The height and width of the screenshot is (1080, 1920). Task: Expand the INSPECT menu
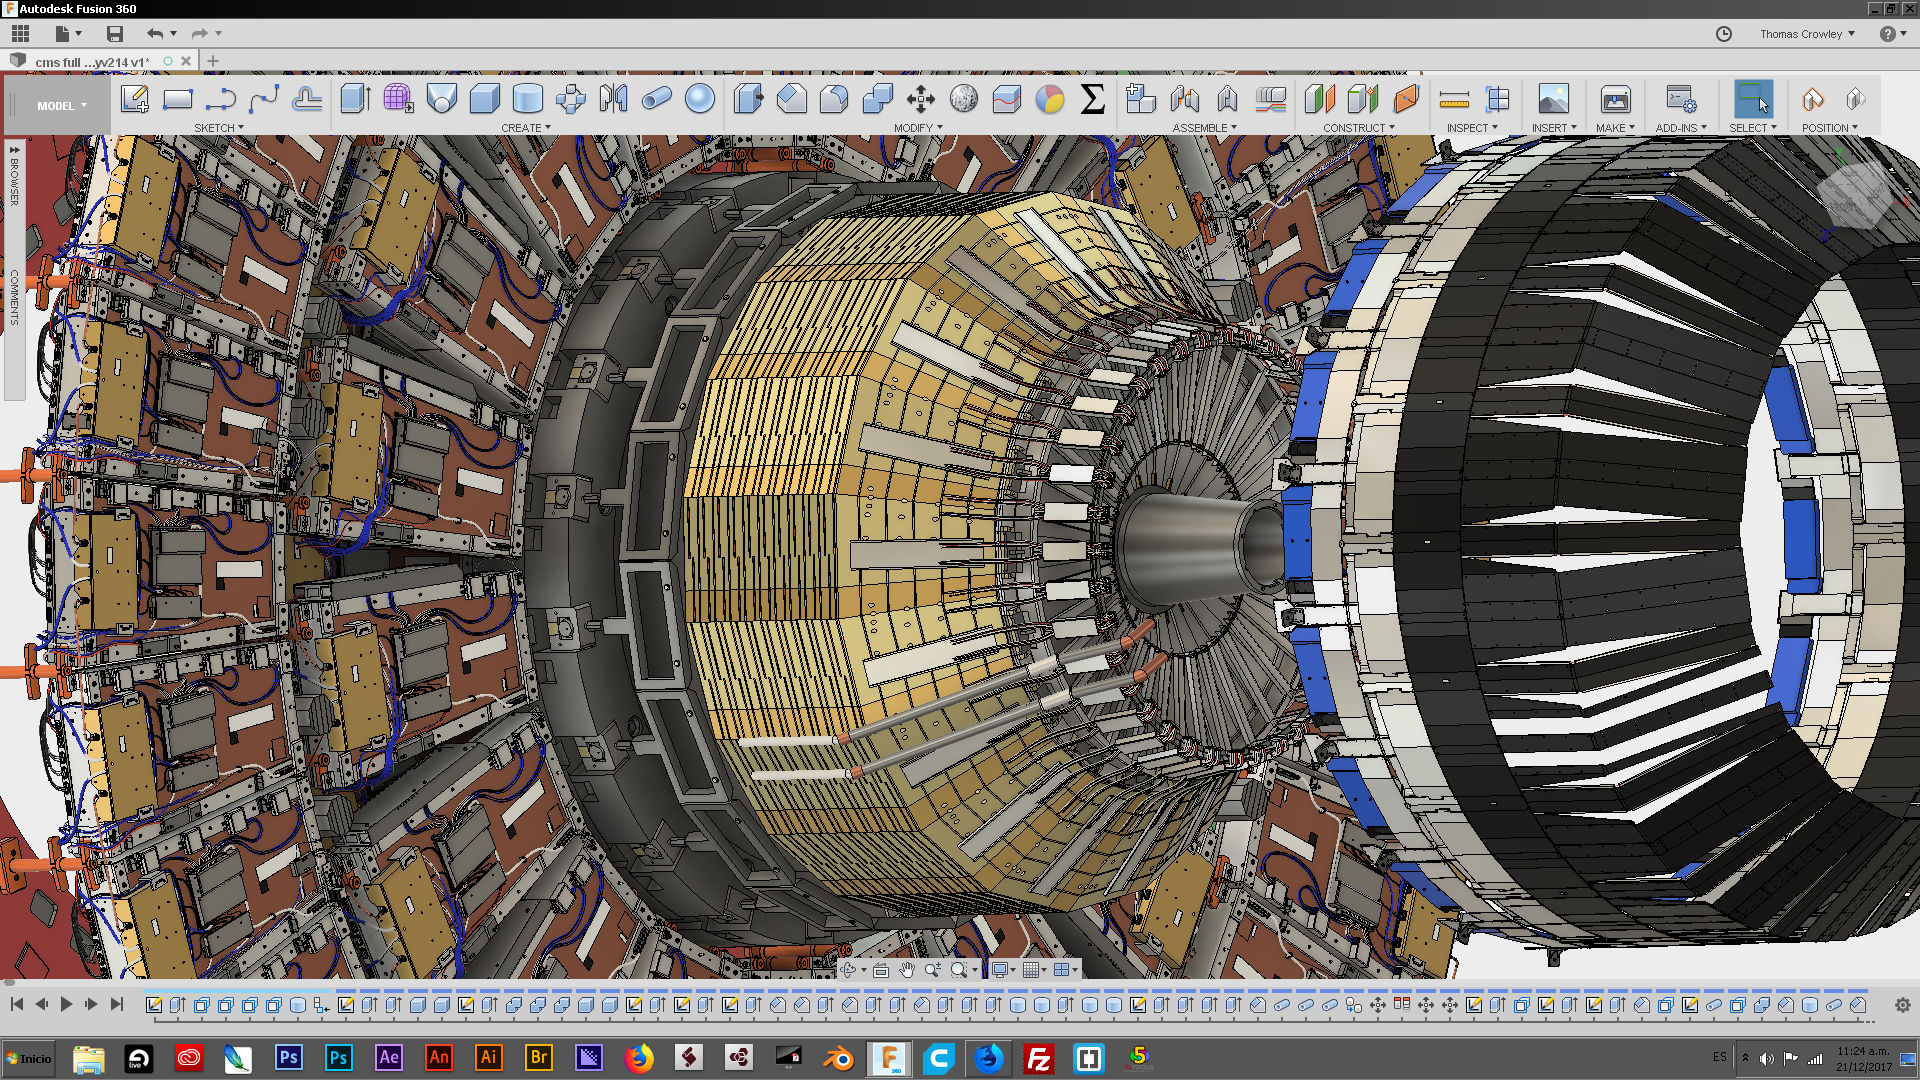pyautogui.click(x=1472, y=128)
